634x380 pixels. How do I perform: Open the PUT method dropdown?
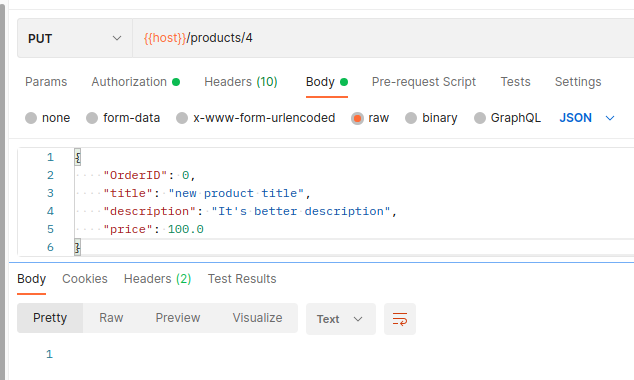[75, 38]
